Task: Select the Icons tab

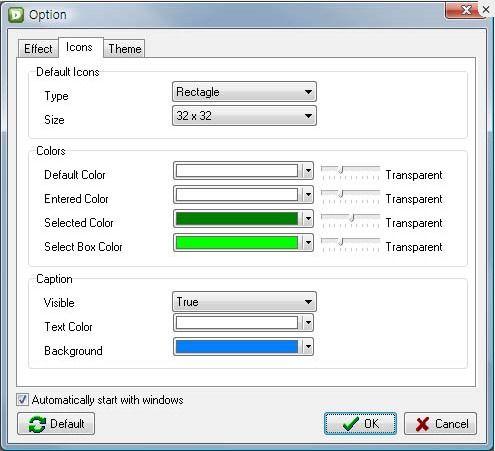Action: coord(79,47)
